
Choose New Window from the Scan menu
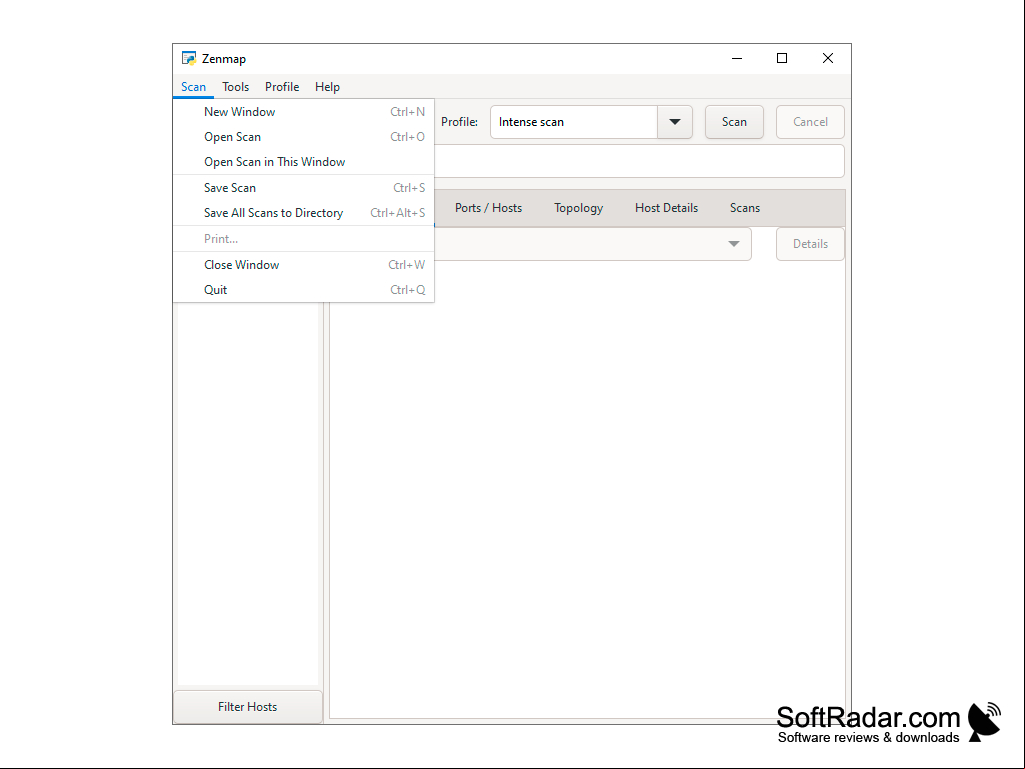(303, 112)
